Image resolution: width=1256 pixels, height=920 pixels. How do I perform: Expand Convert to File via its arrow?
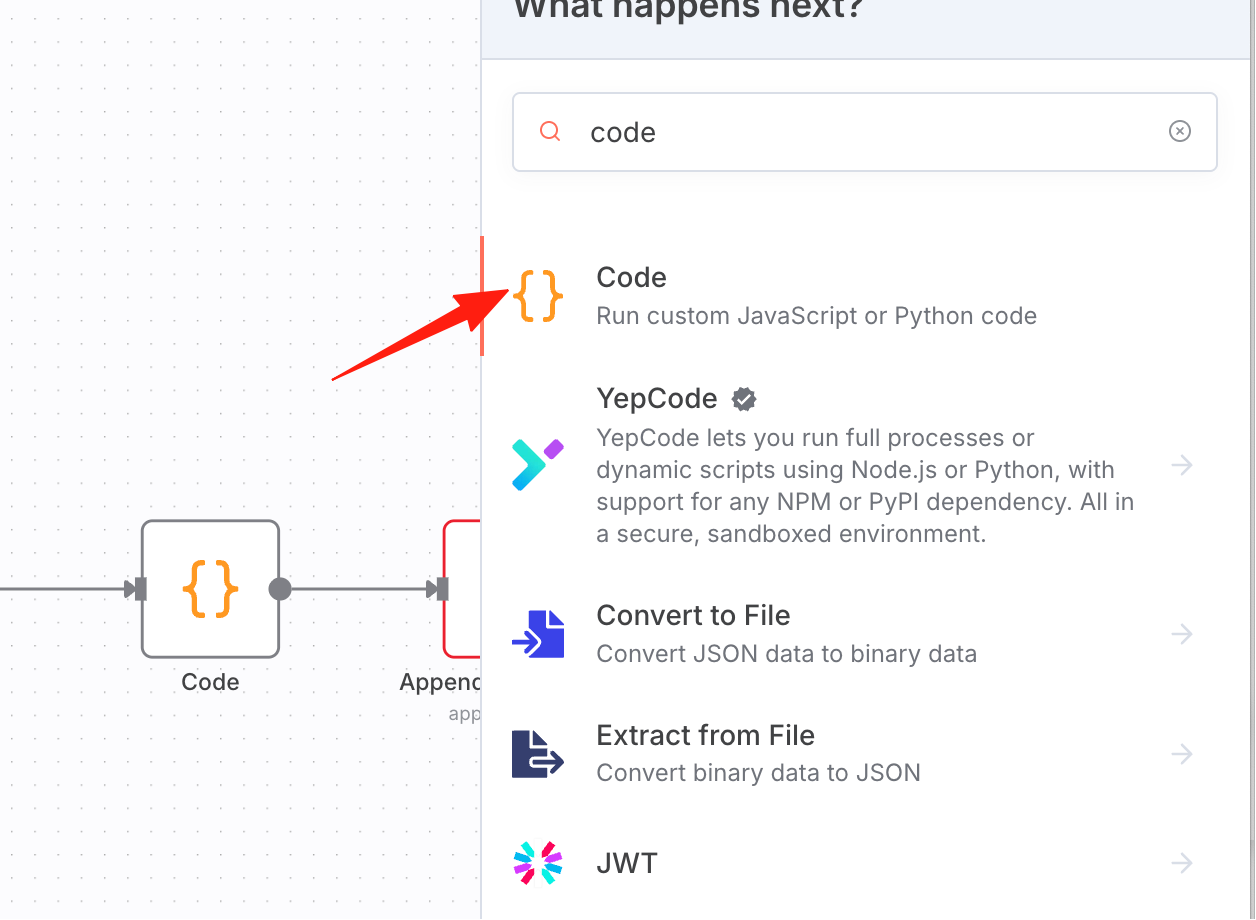coord(1182,634)
